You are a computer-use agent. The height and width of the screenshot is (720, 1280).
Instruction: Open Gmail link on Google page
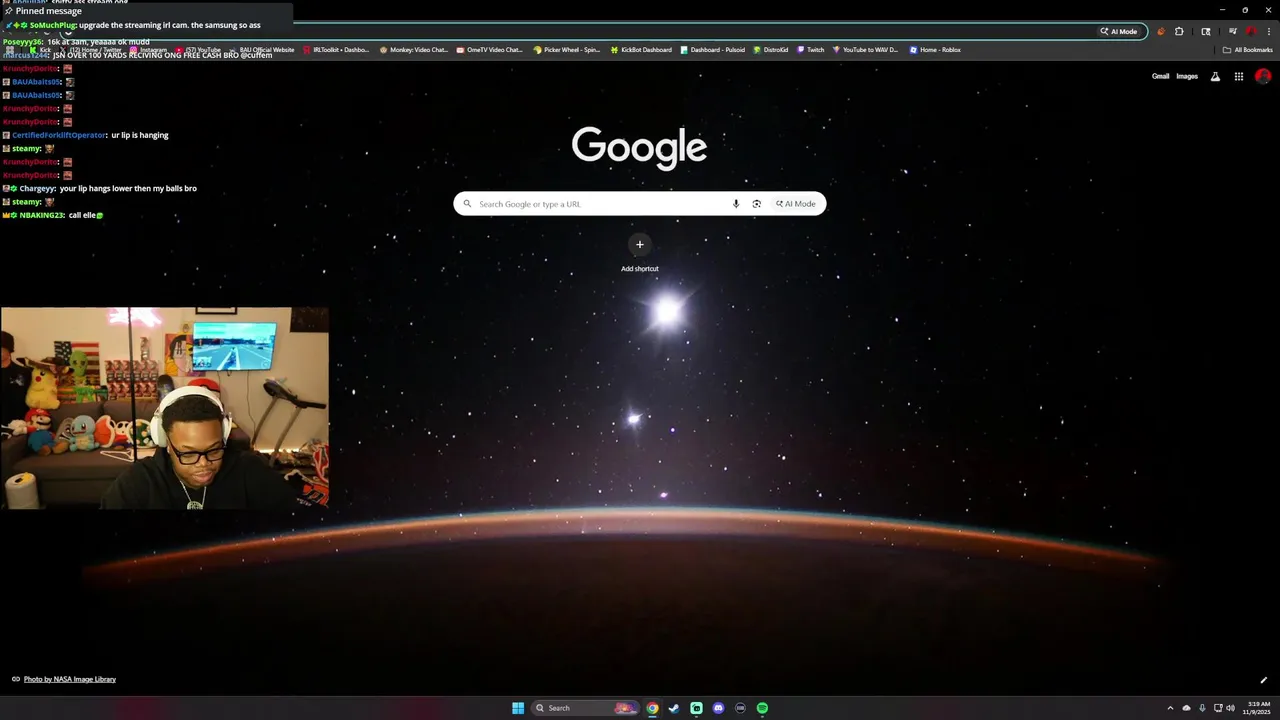[x=1160, y=76]
